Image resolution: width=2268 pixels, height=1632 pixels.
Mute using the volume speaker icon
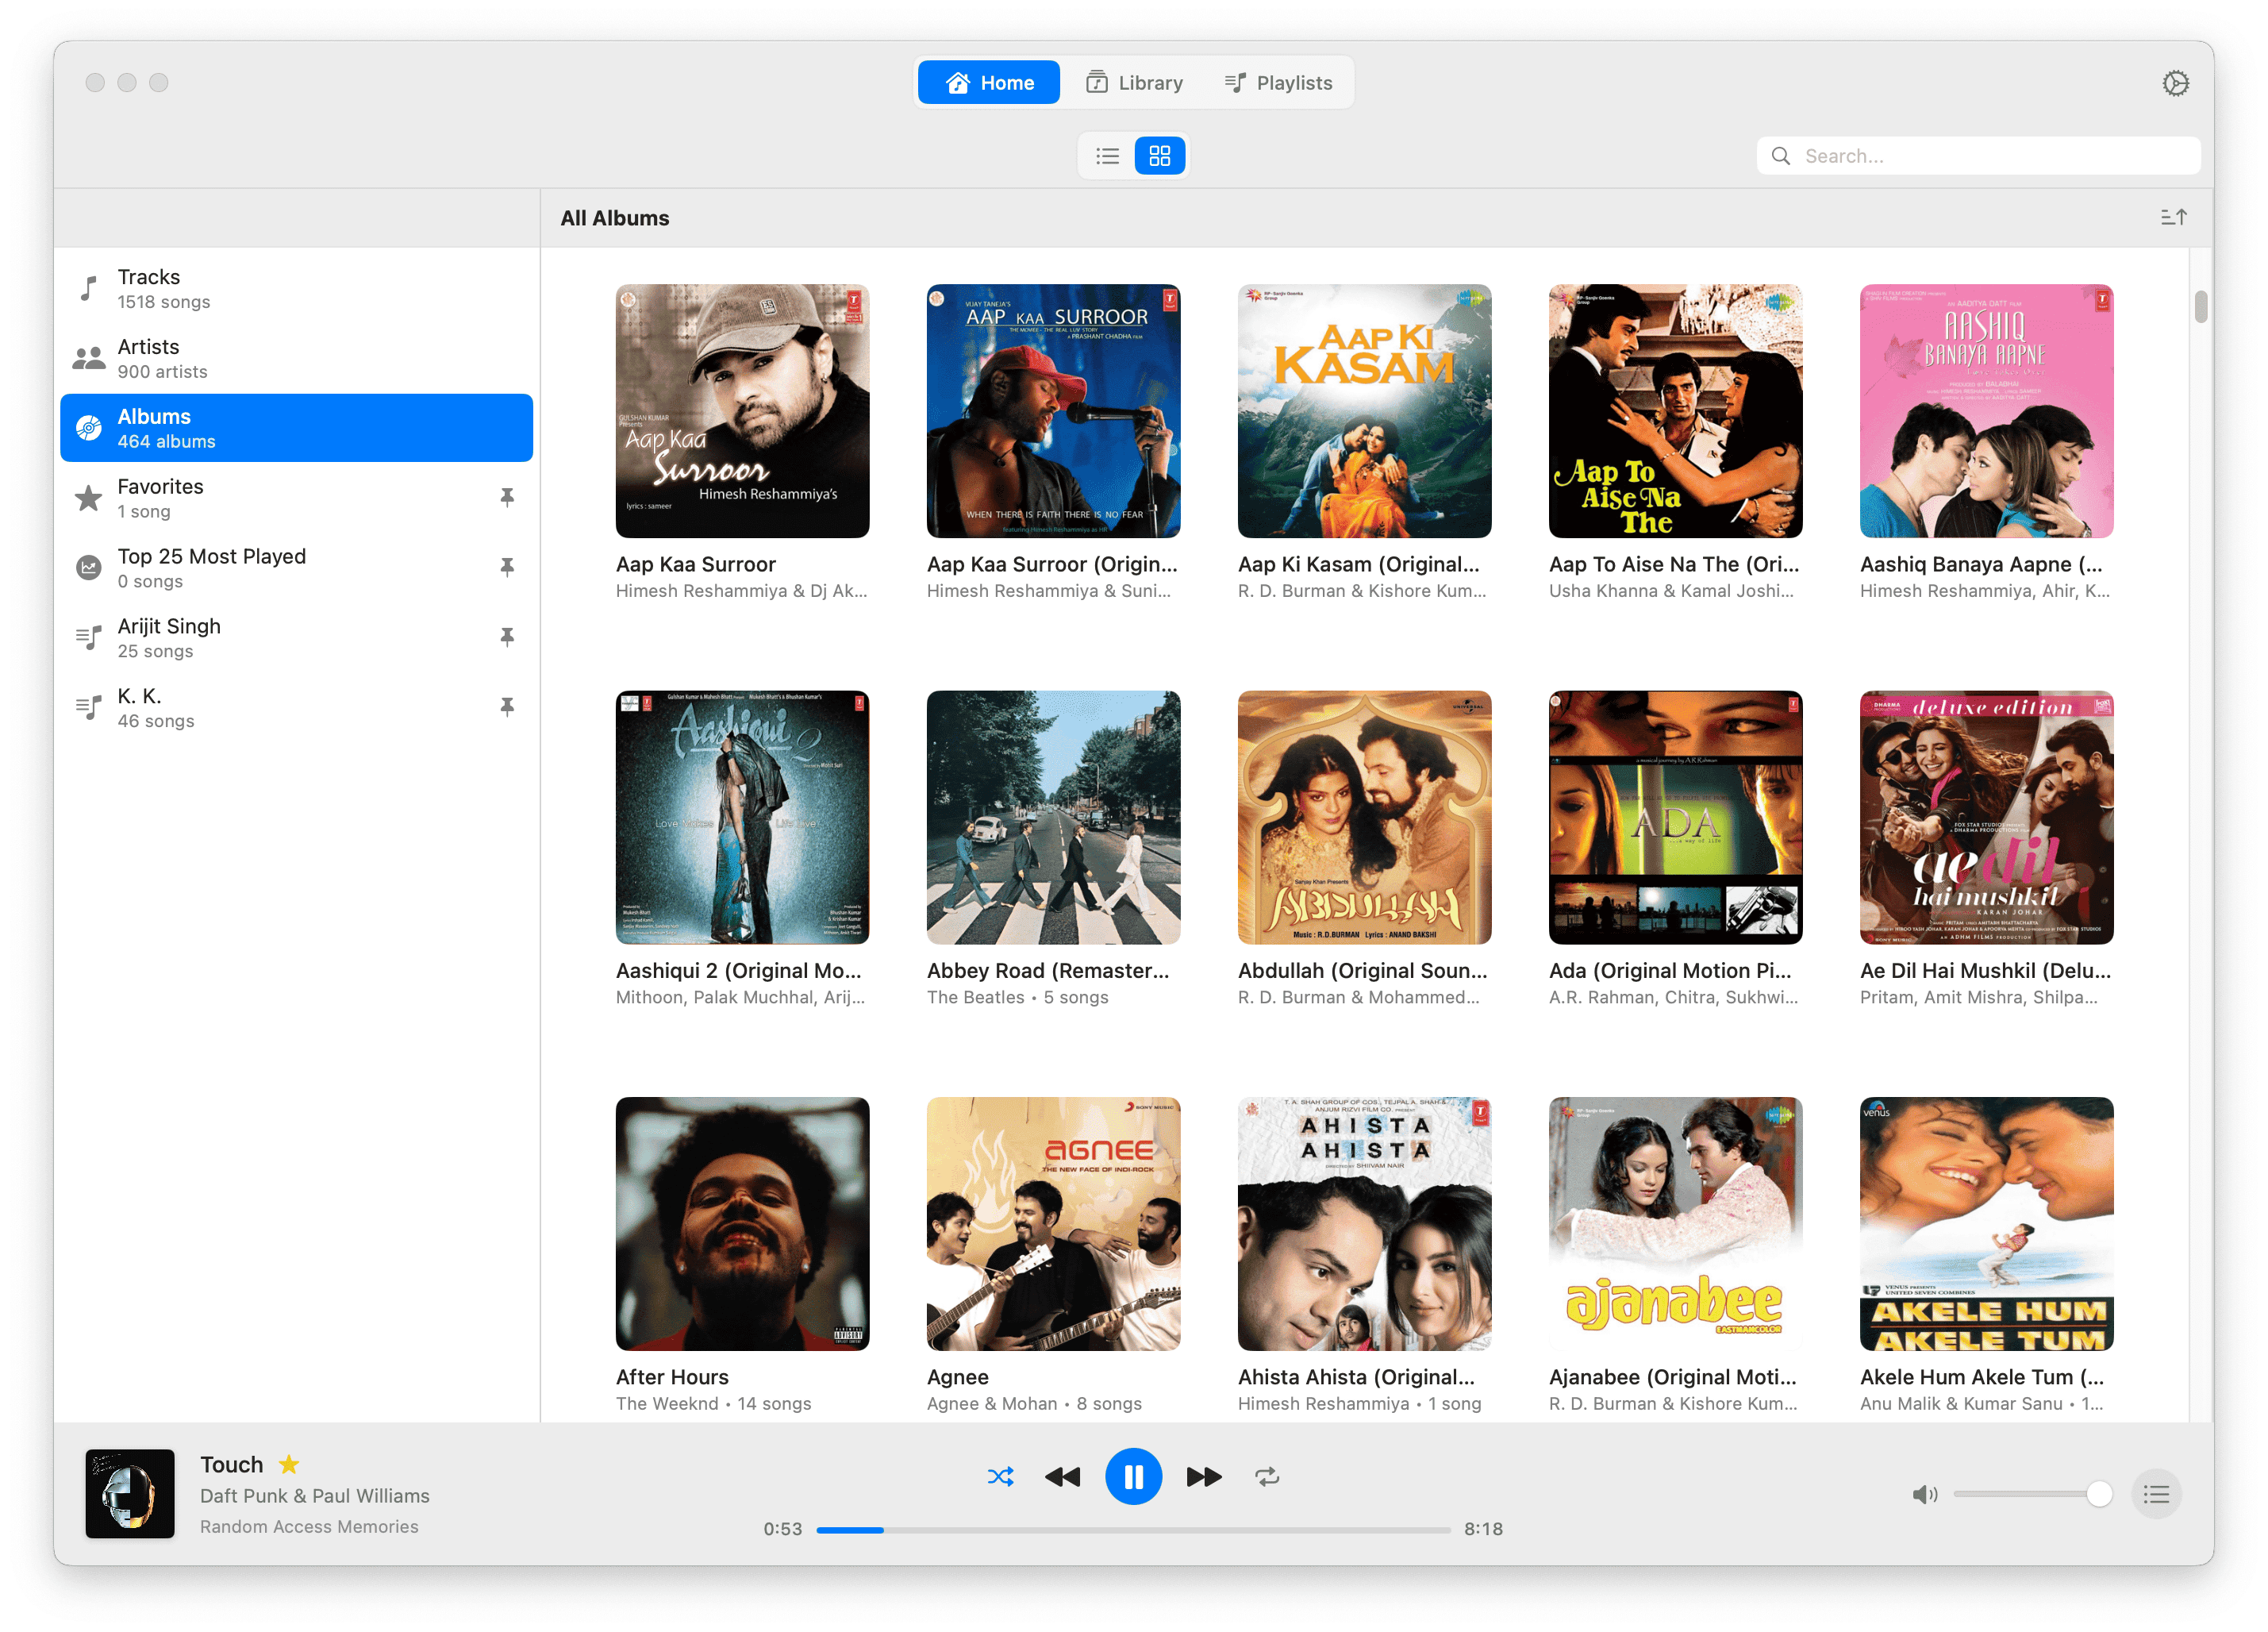tap(1924, 1494)
